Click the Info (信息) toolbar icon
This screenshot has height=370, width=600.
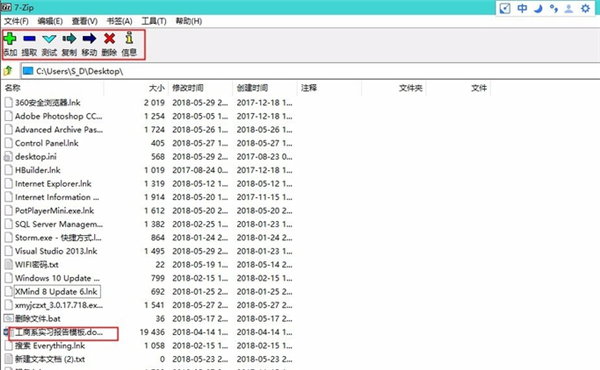coord(129,38)
